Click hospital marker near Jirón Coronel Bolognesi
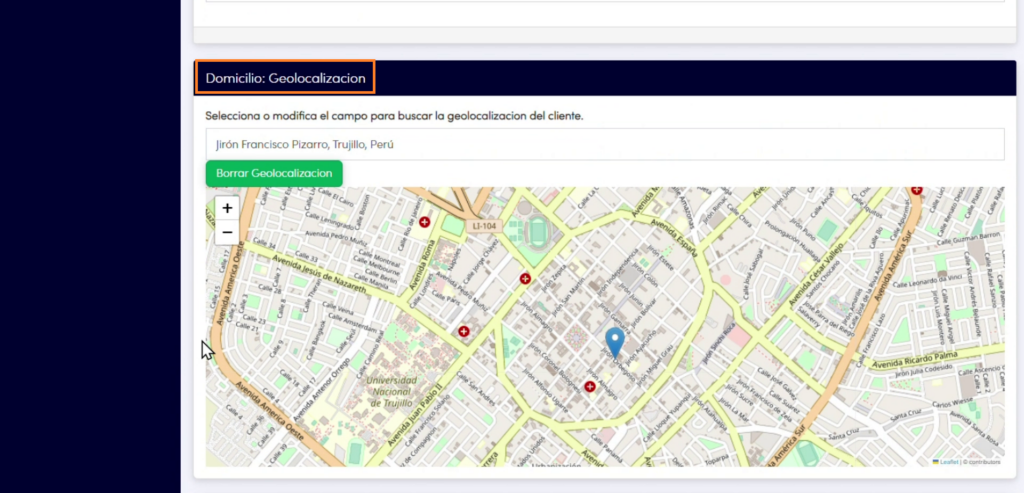1024x493 pixels. coord(590,387)
